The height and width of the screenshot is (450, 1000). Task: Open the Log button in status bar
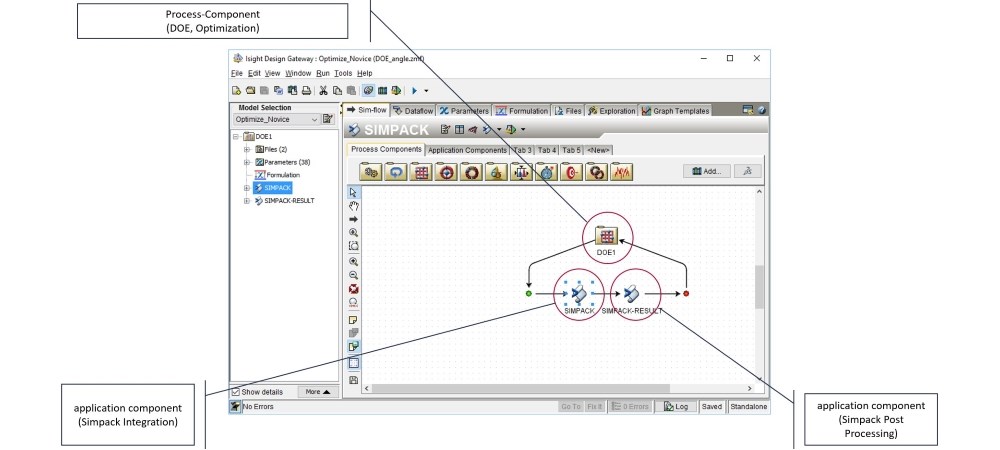click(x=676, y=407)
